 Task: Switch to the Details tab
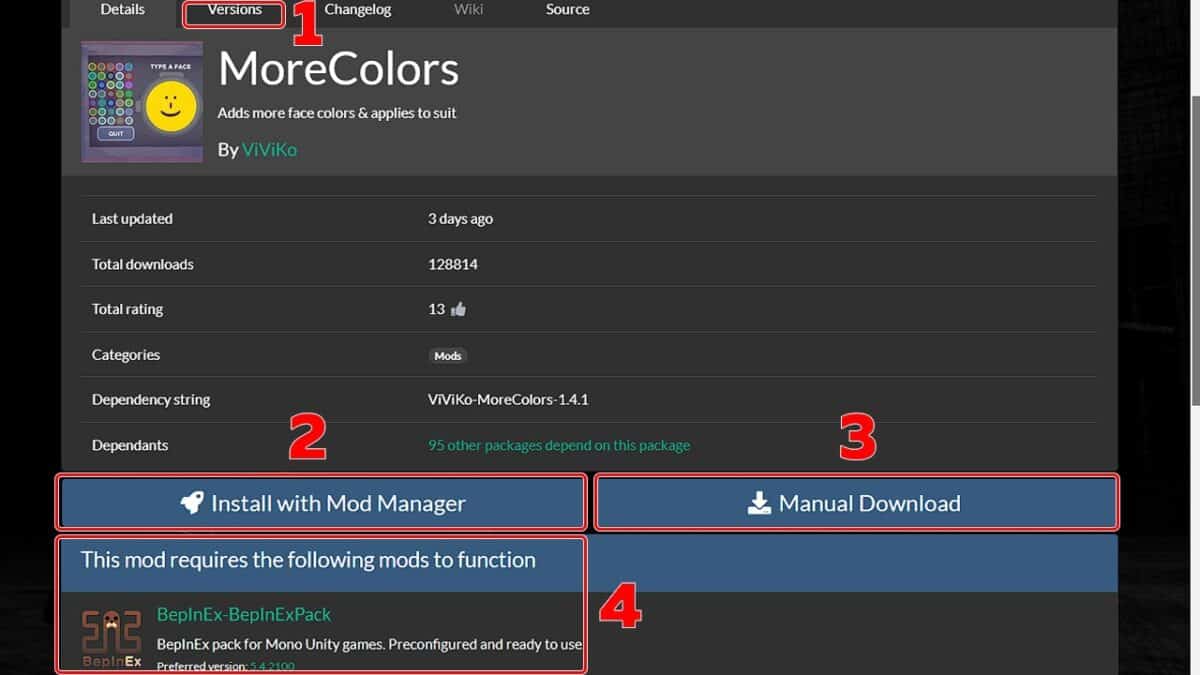[x=122, y=10]
